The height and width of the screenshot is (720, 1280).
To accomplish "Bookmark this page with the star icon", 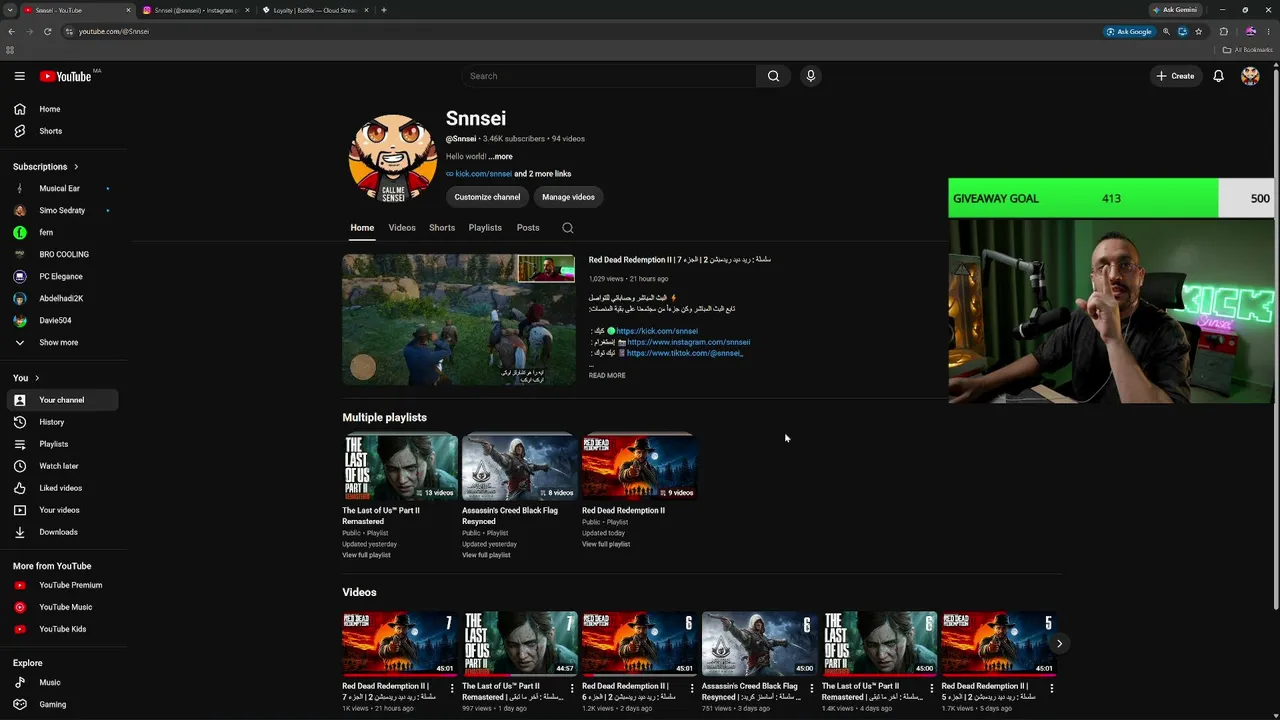I will click(x=1198, y=31).
